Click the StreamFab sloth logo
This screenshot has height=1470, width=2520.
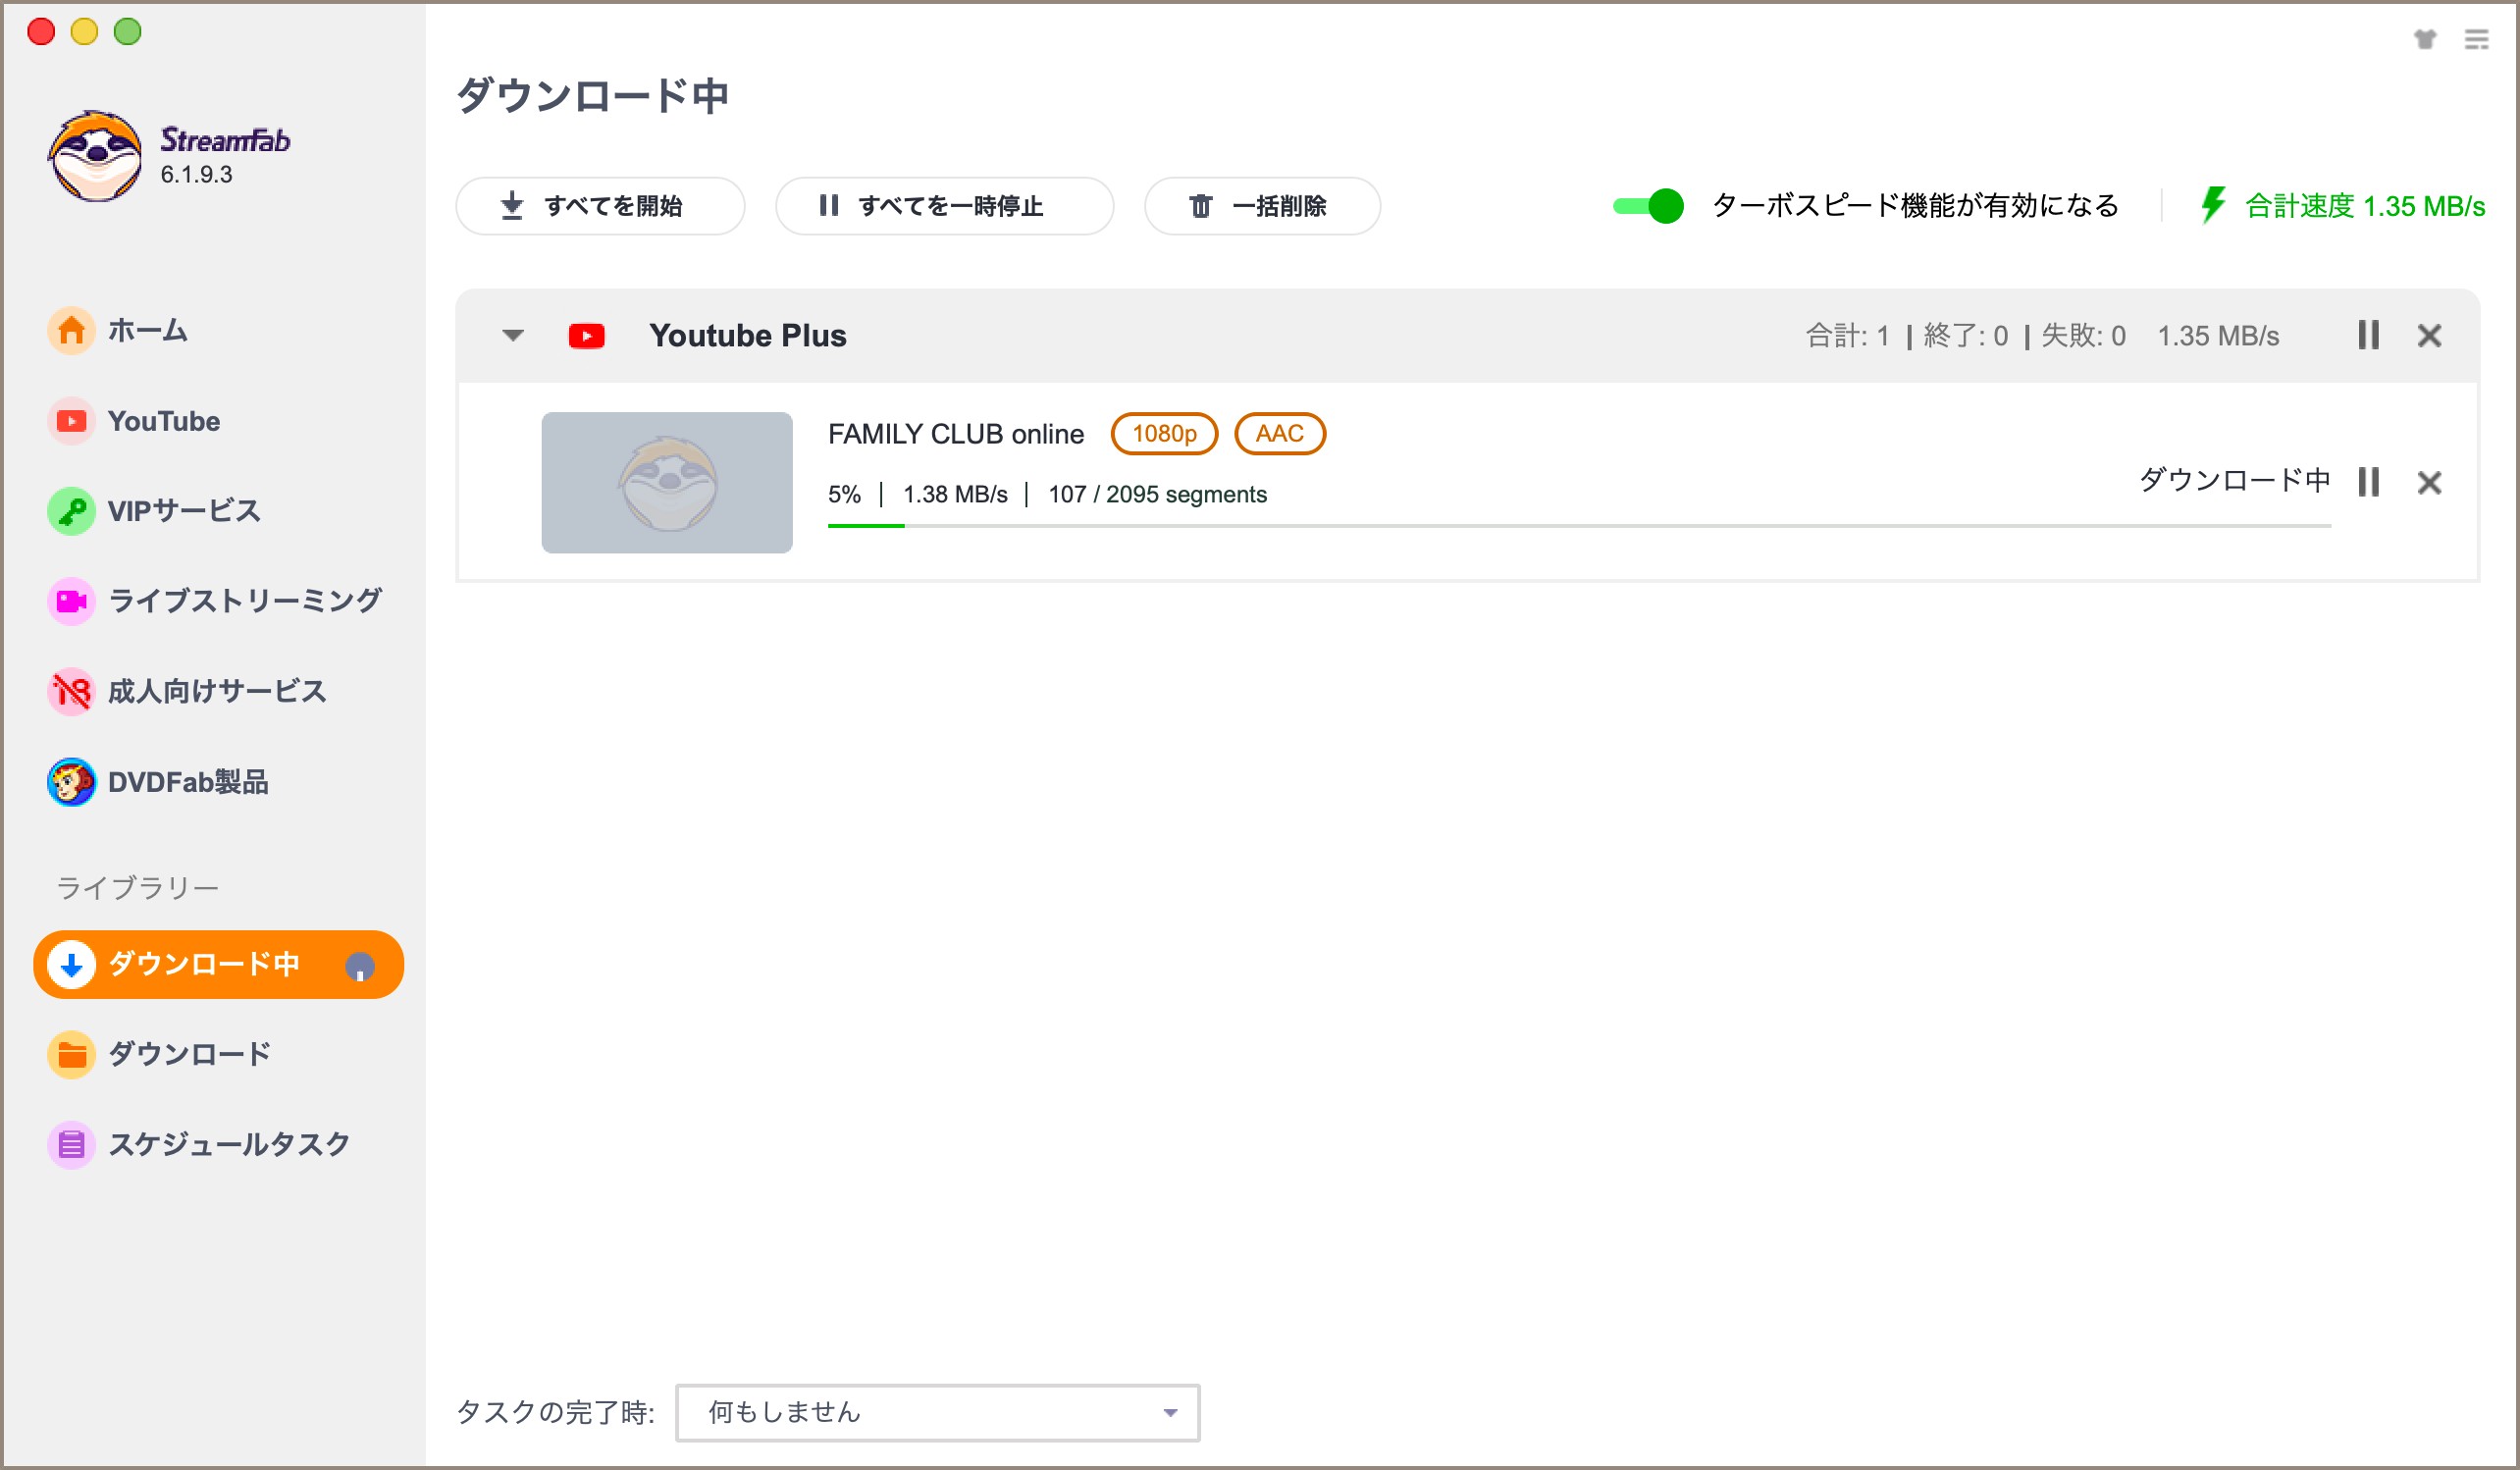tap(95, 156)
